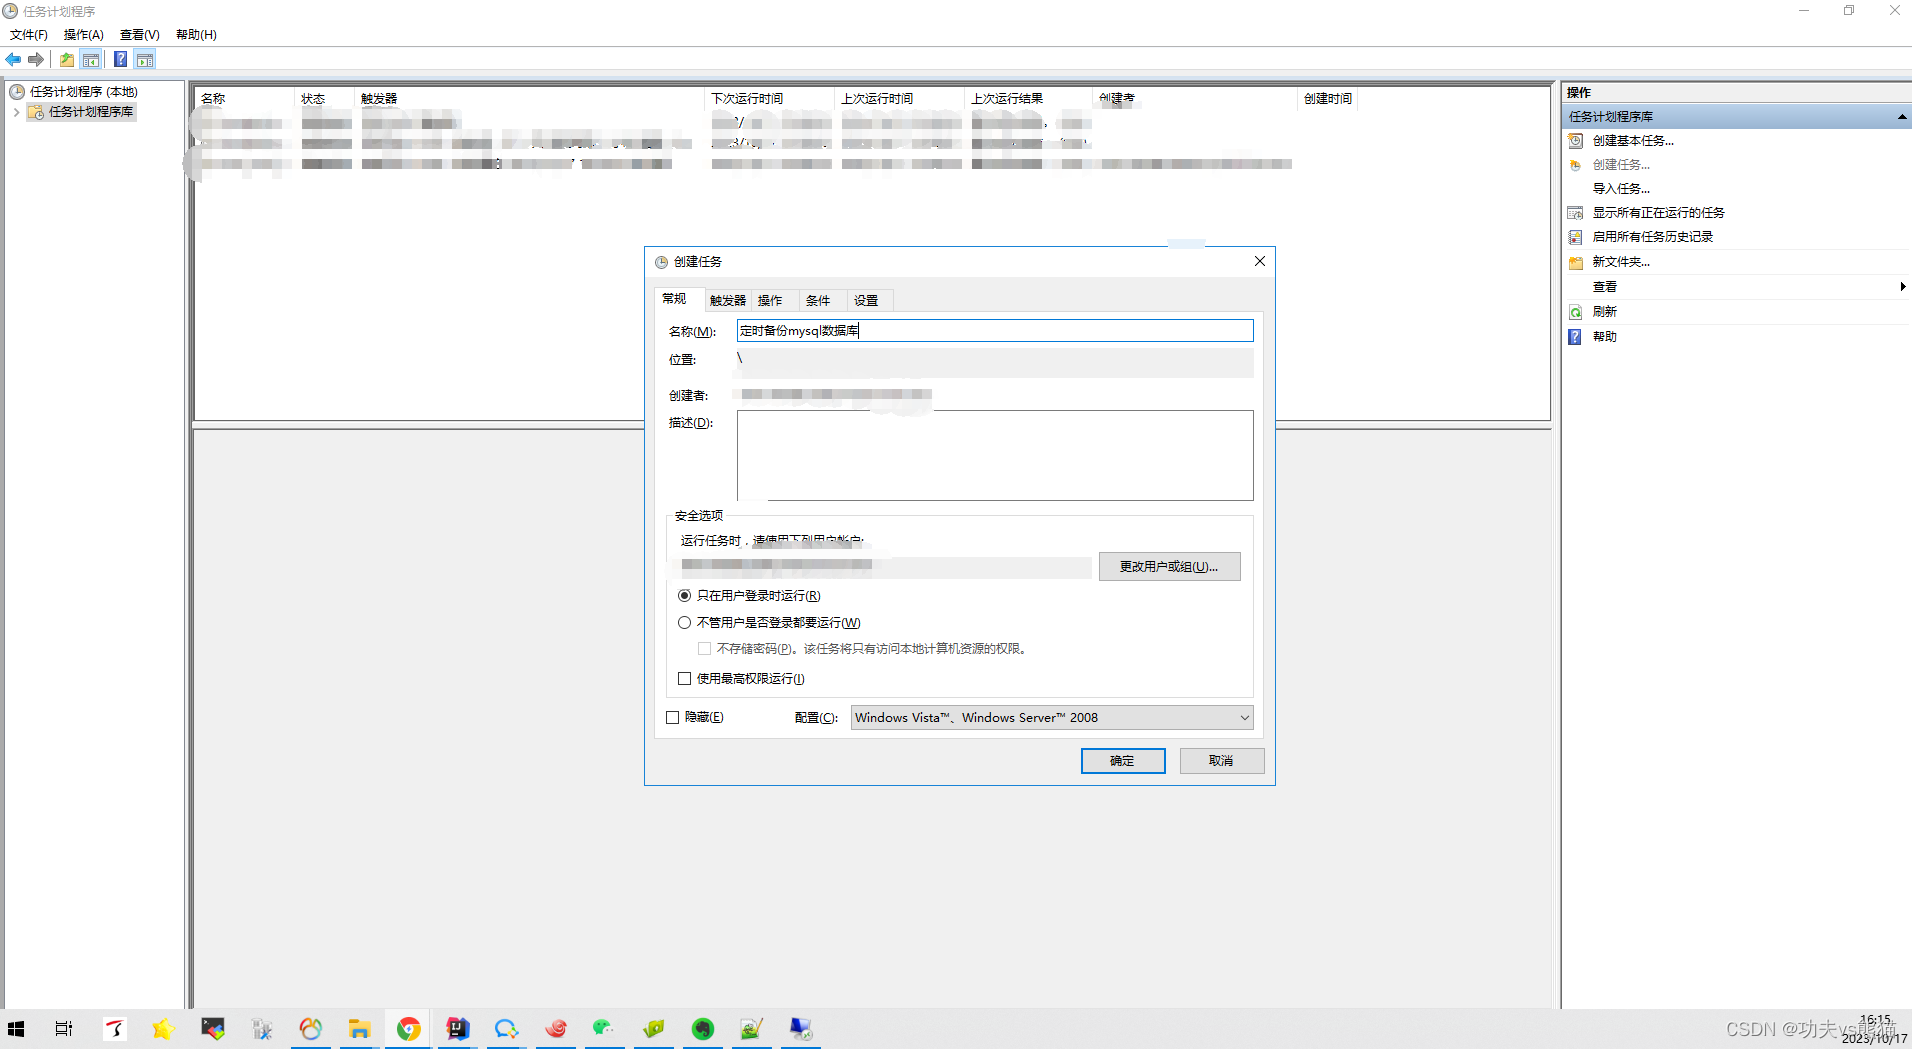The image size is (1912, 1049).
Task: Open the 查看(V) menu
Action: (138, 34)
